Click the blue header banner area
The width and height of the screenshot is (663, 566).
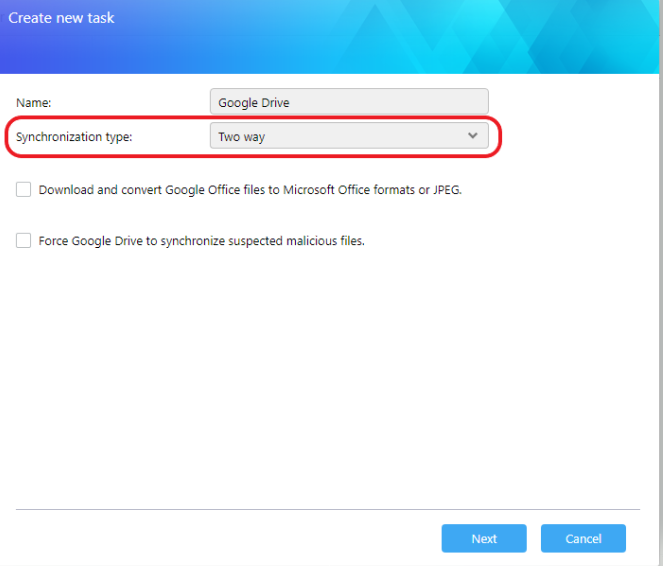(x=329, y=37)
